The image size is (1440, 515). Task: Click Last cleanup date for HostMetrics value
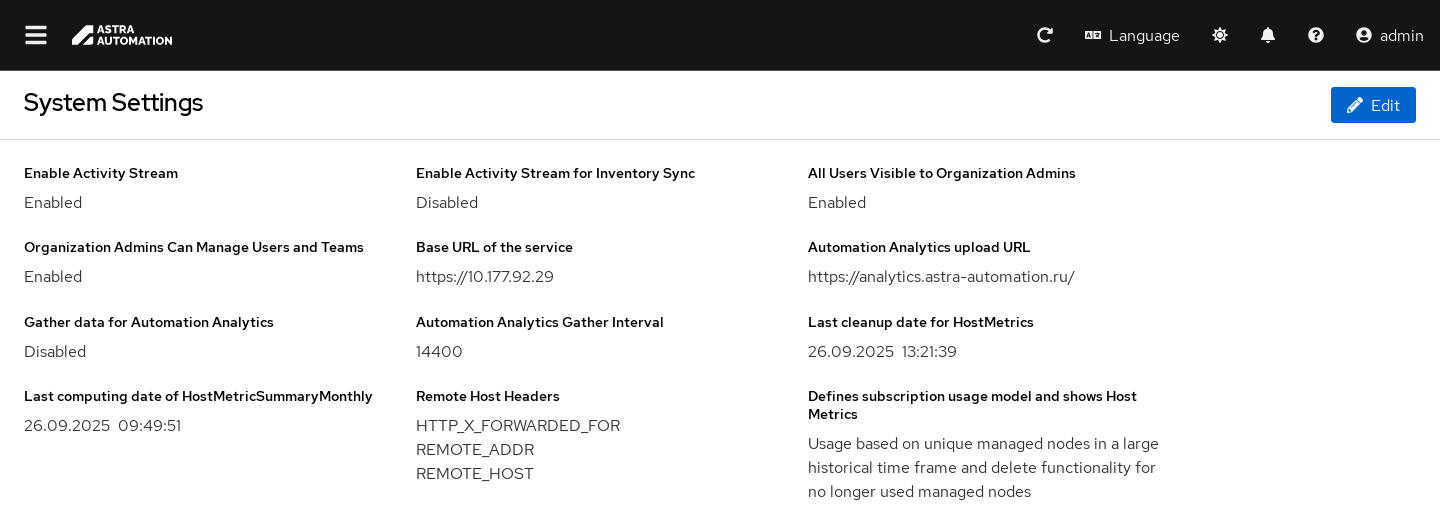coord(882,352)
